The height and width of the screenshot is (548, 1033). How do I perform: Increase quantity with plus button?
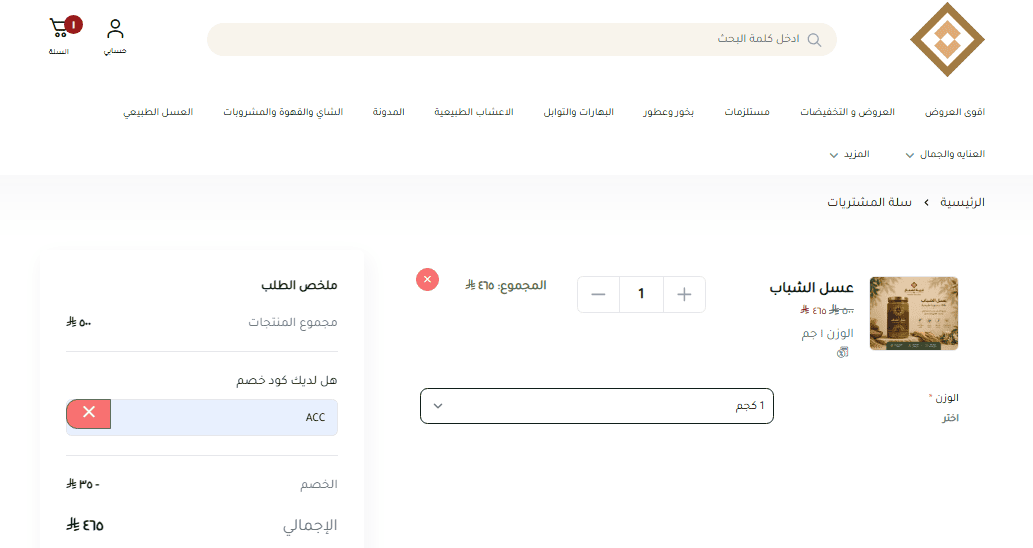(x=684, y=294)
